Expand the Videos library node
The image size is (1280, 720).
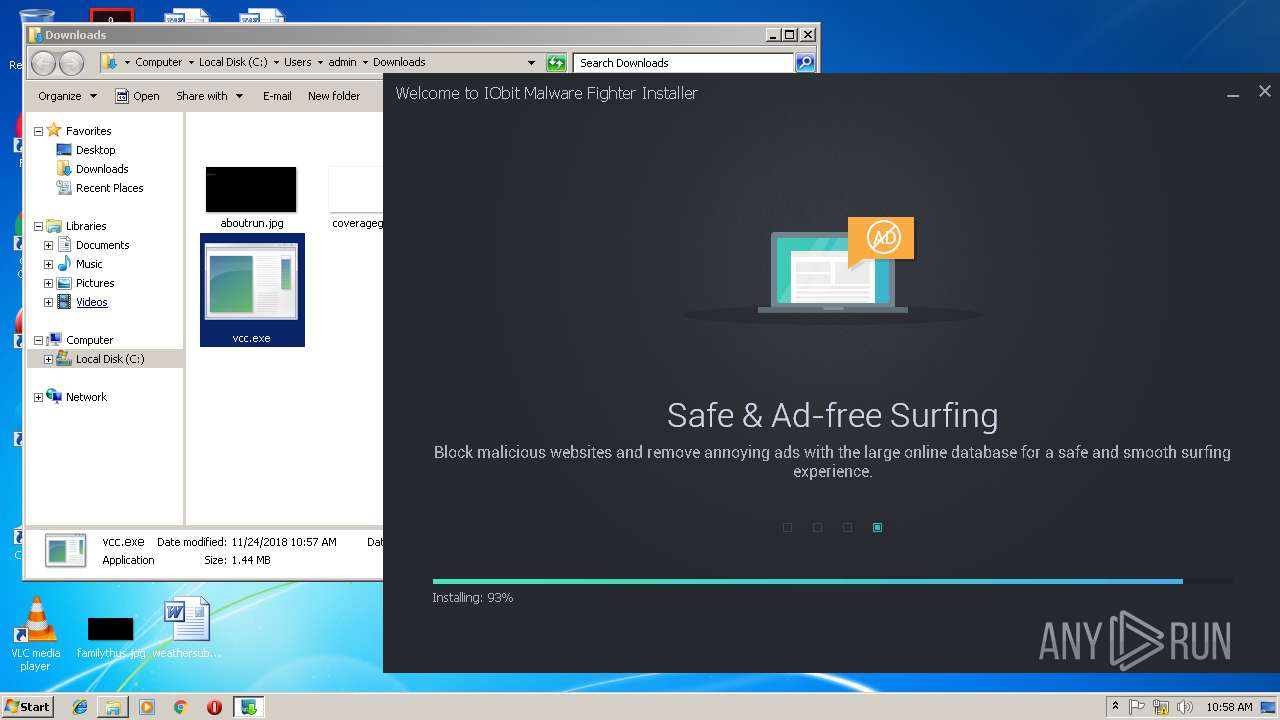(48, 302)
